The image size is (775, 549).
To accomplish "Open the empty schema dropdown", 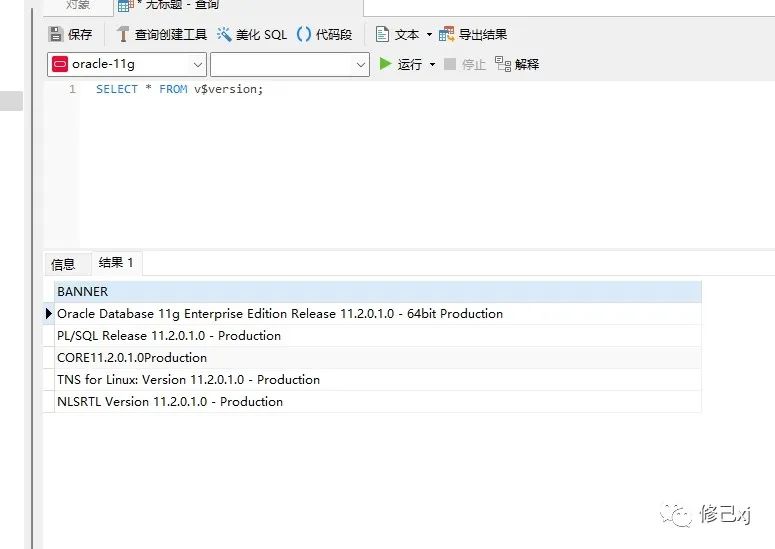I will click(290, 64).
